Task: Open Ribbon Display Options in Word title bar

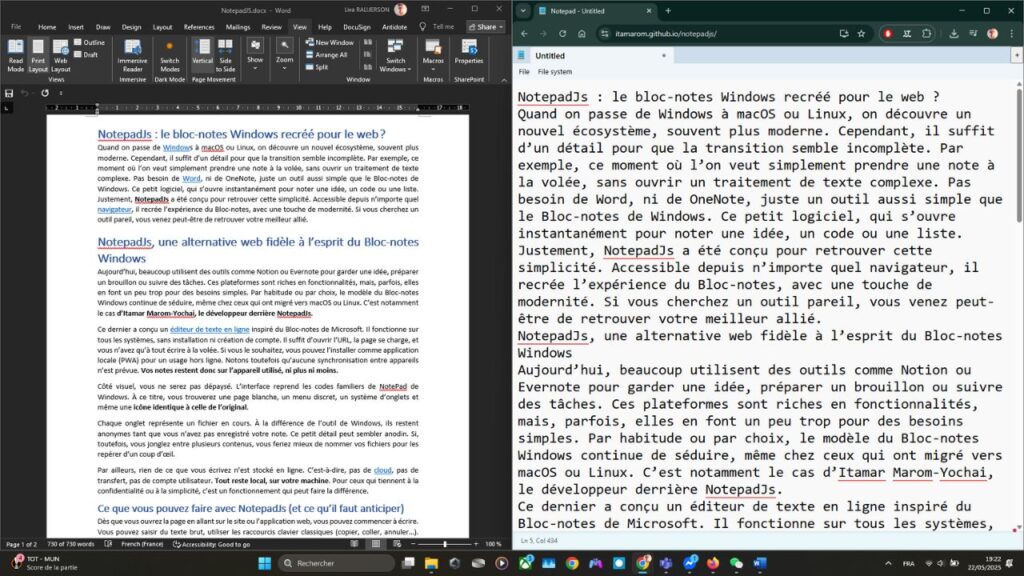Action: coord(425,9)
